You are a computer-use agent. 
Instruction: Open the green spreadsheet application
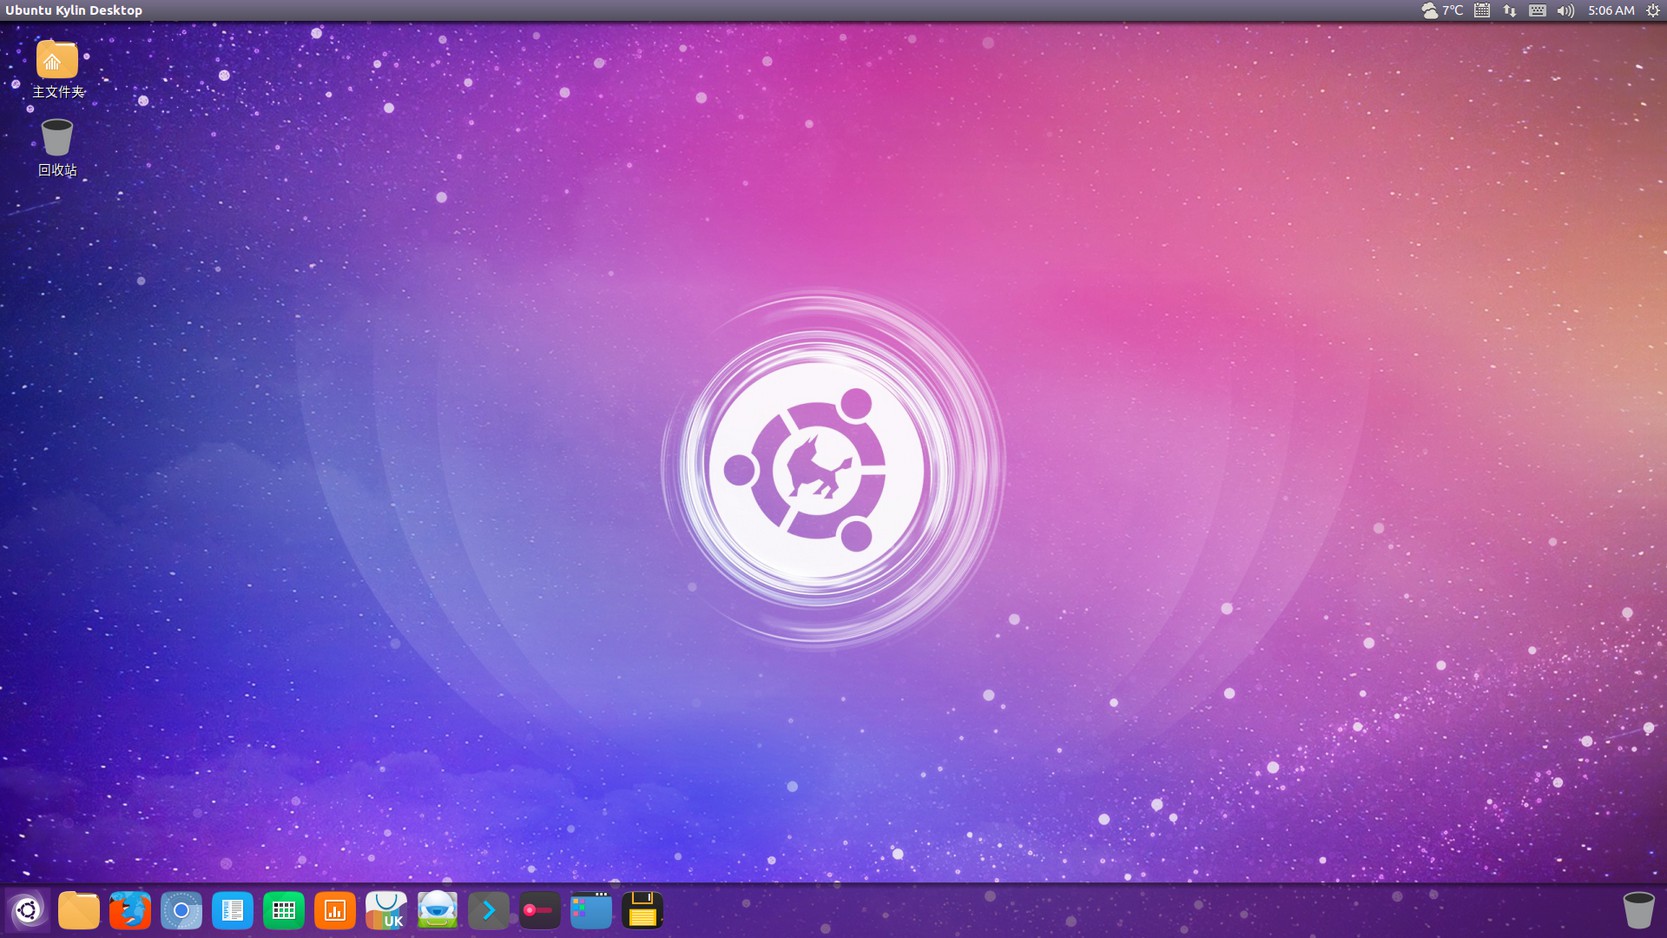[284, 910]
